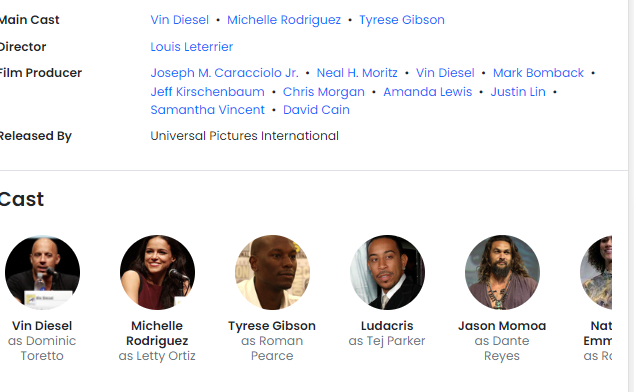This screenshot has width=634, height=392.
Task: Open Vin Diesel link in Main Cast
Action: click(x=180, y=20)
